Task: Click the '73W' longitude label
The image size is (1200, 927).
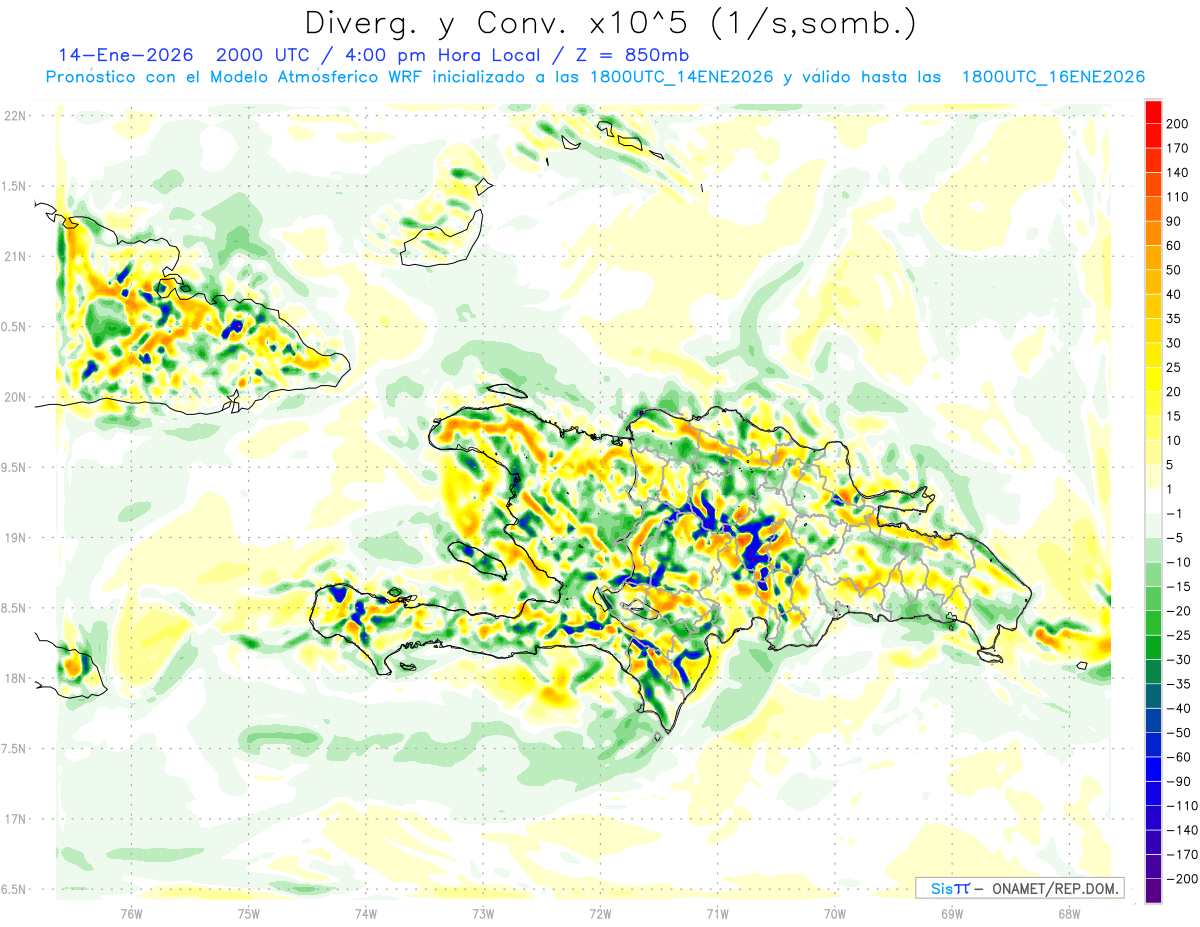Action: (x=483, y=913)
